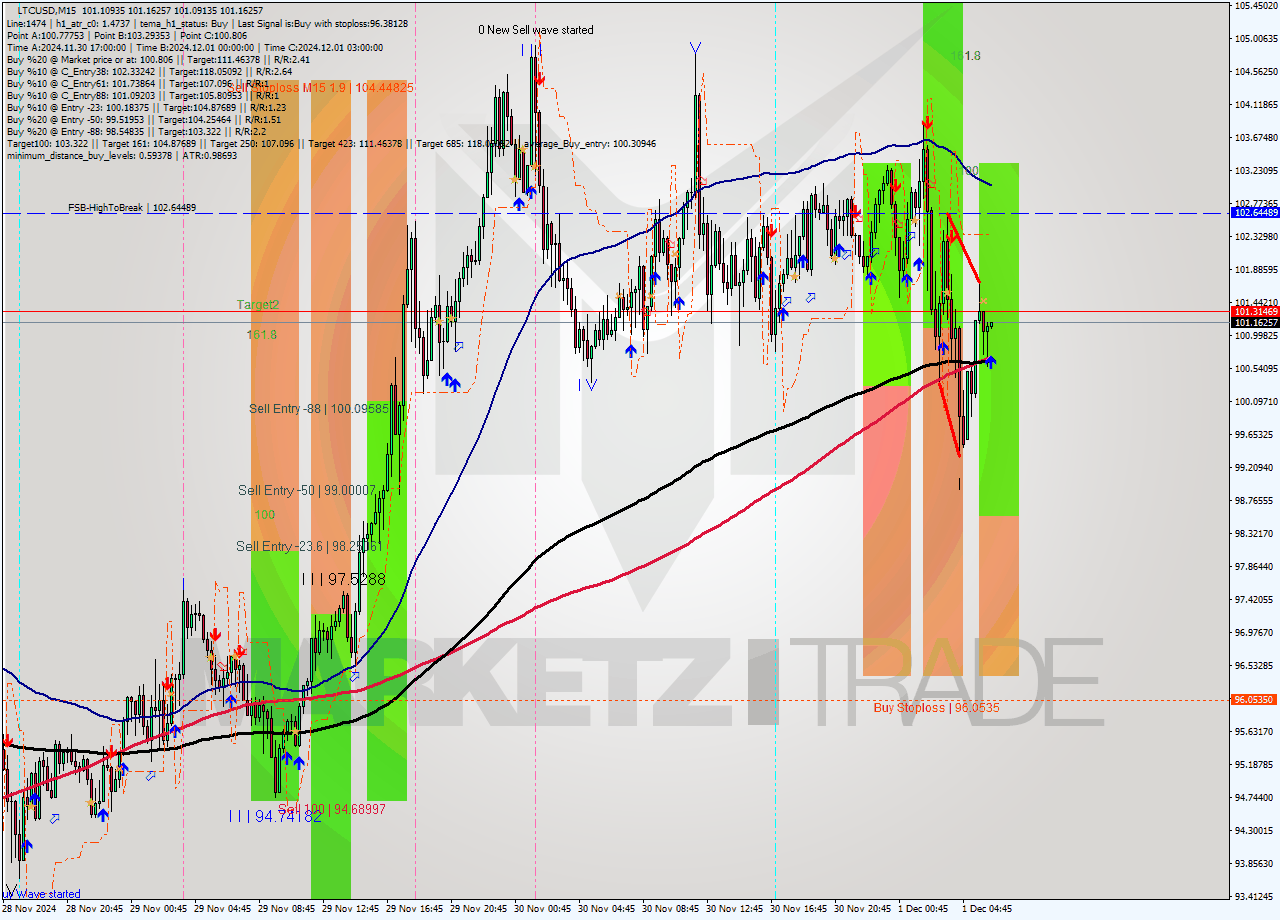Select the 'Buy Stoploss | 96.0535' label
The image size is (1280, 920).
936,708
